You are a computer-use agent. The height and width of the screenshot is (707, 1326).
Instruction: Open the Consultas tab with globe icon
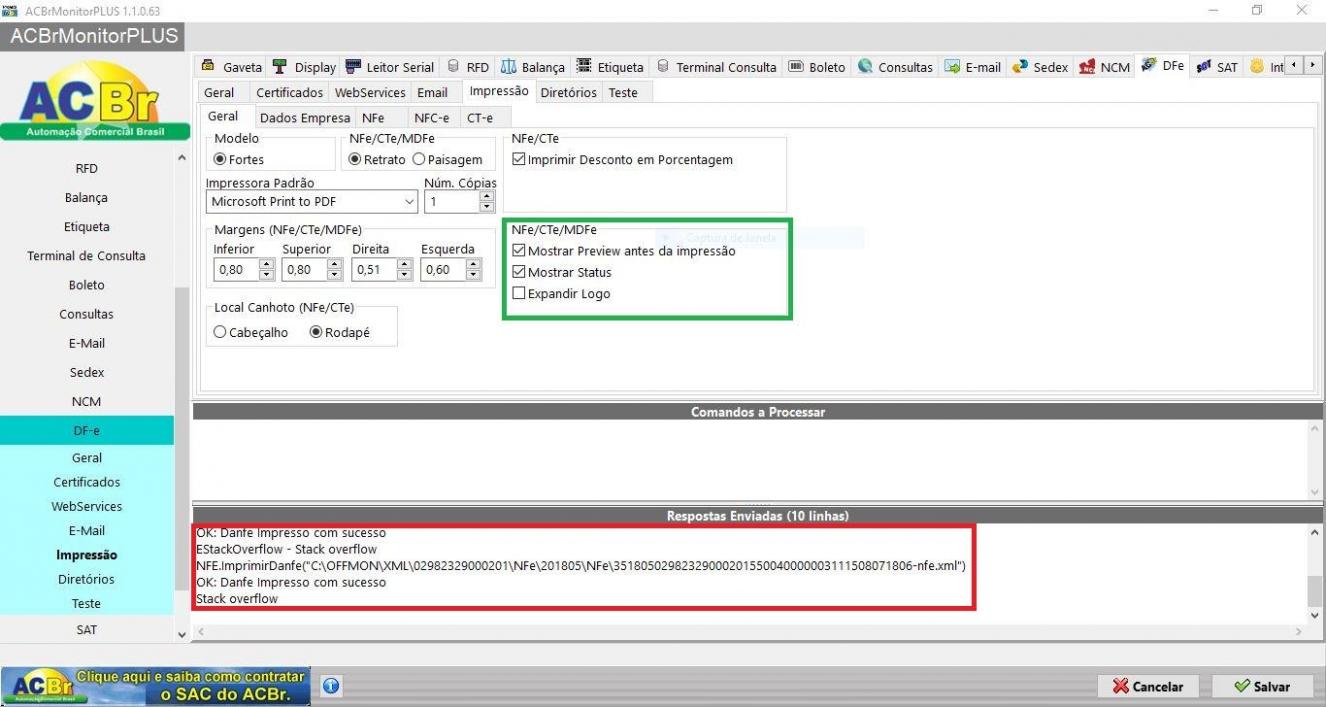pos(895,67)
